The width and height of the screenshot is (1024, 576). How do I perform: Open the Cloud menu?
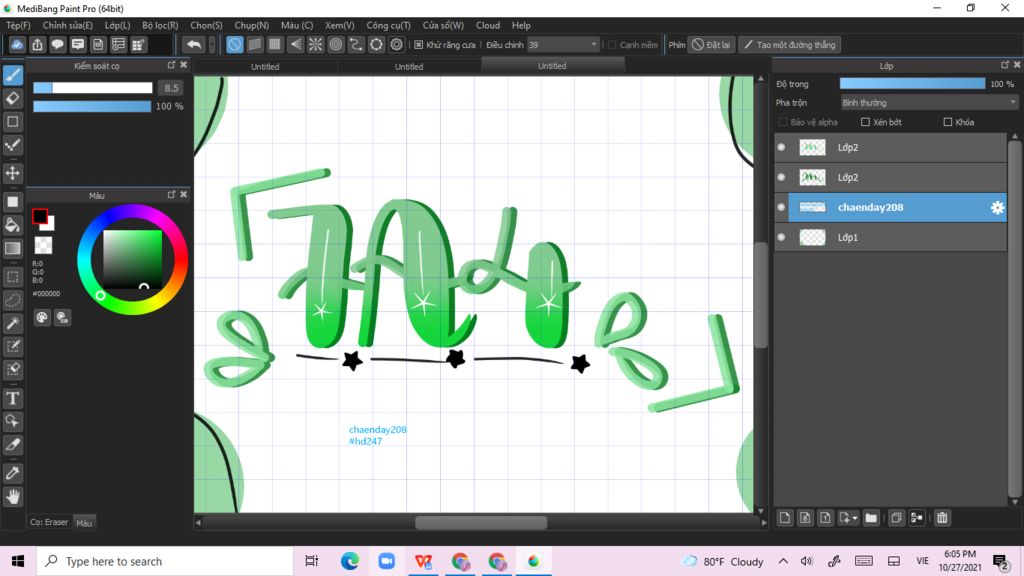click(x=488, y=25)
